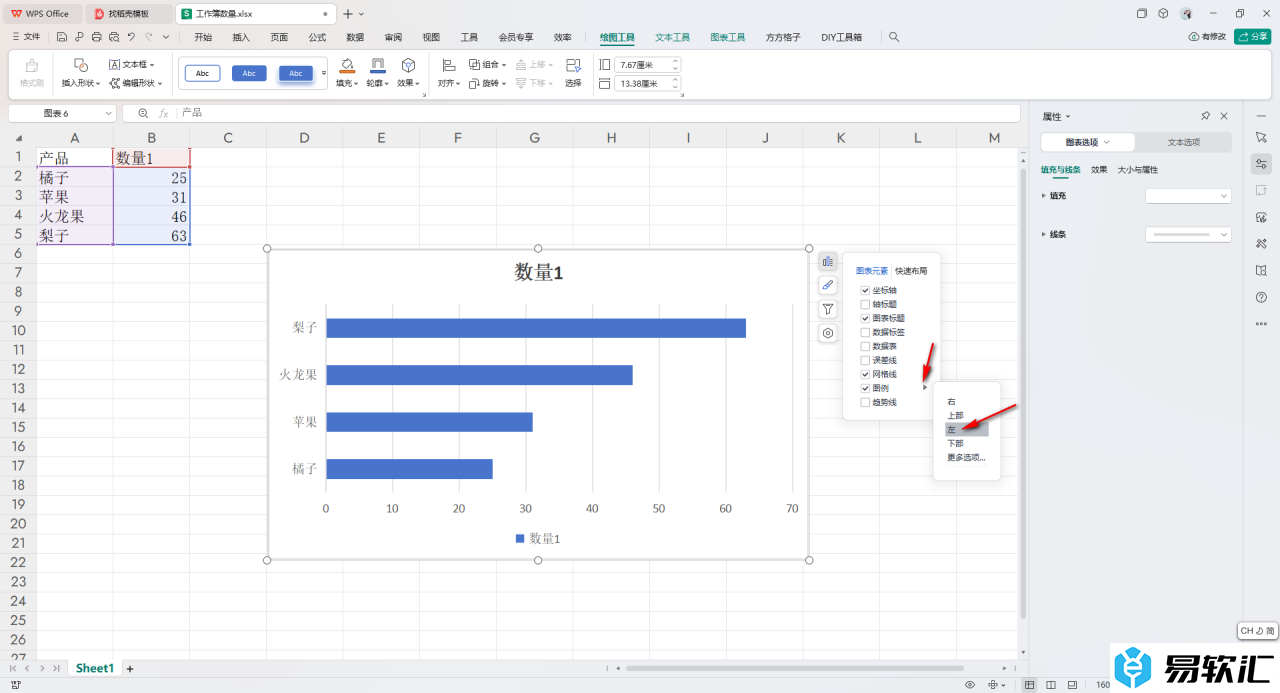
Task: Toggle the 误差线 (Error Bars) checkbox
Action: coord(865,360)
